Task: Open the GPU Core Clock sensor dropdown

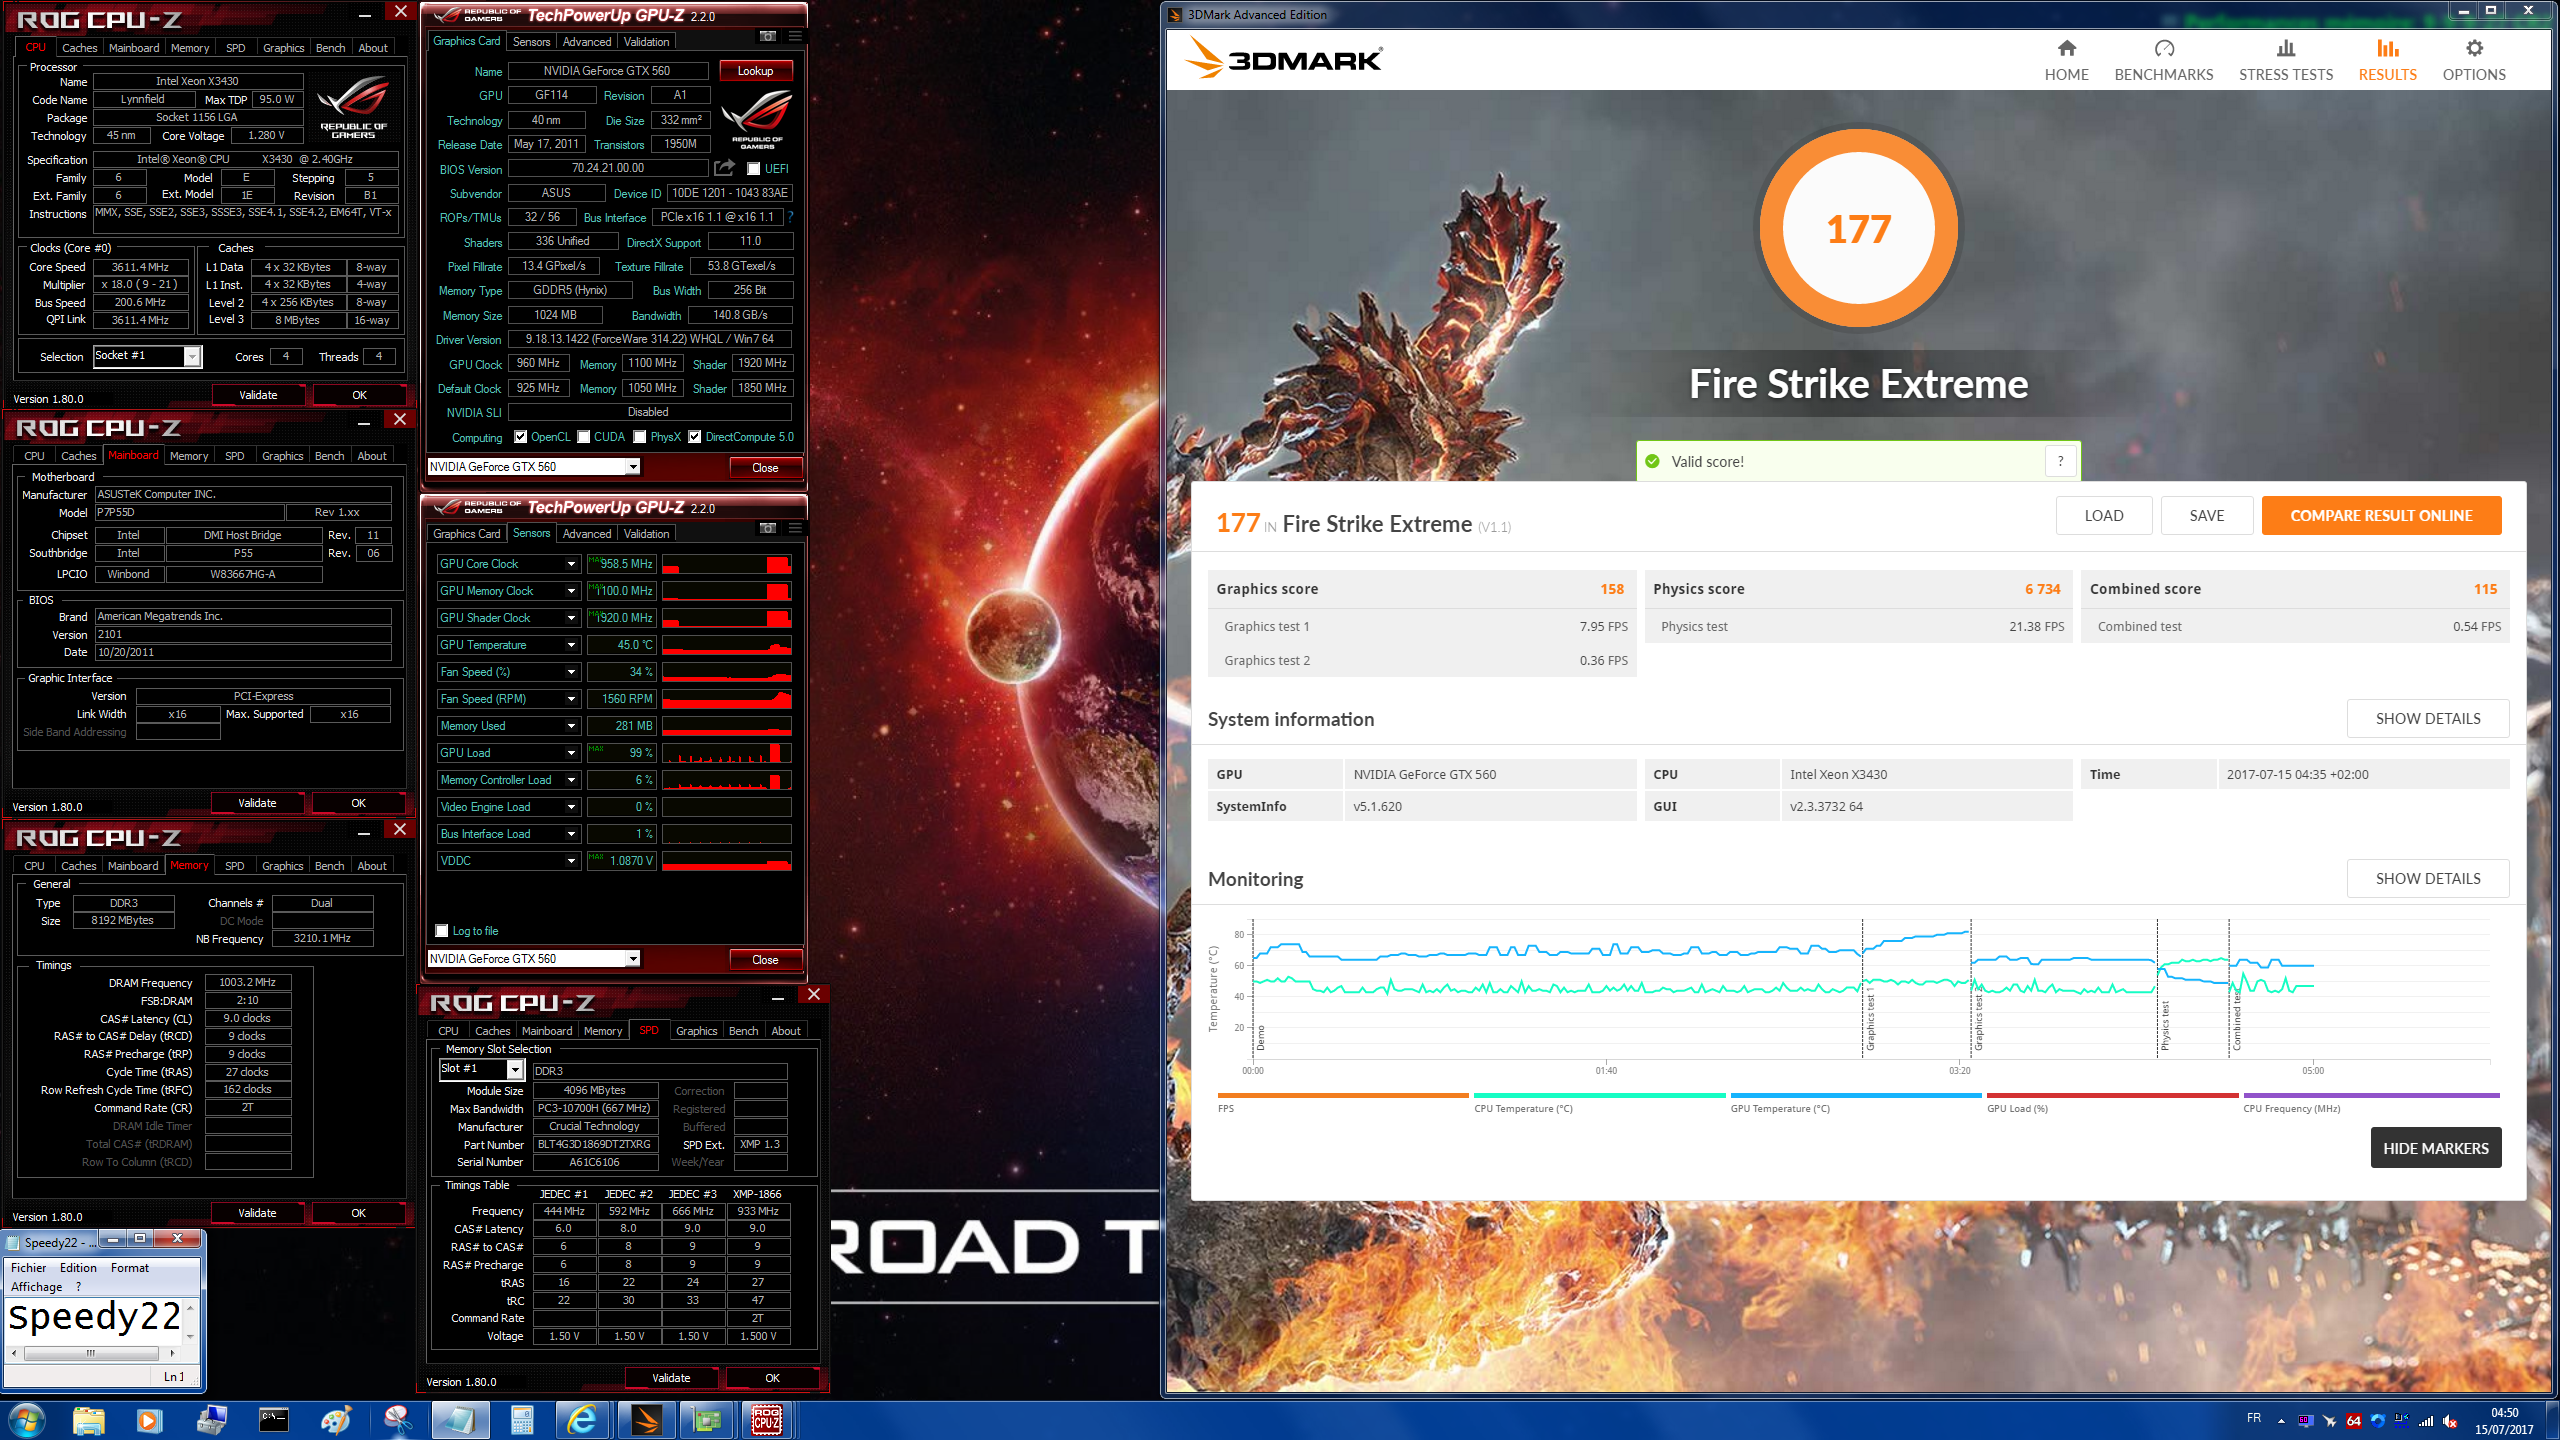Action: [x=572, y=564]
